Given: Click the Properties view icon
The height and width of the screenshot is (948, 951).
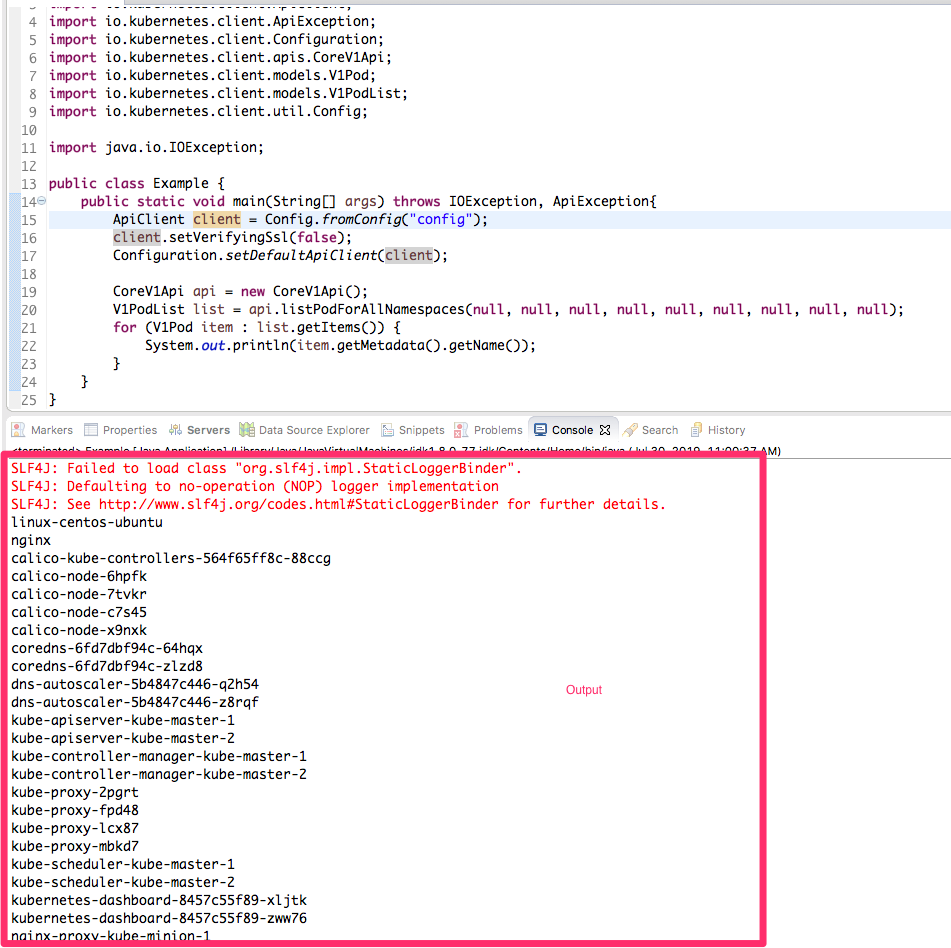Looking at the screenshot, I should pos(92,429).
